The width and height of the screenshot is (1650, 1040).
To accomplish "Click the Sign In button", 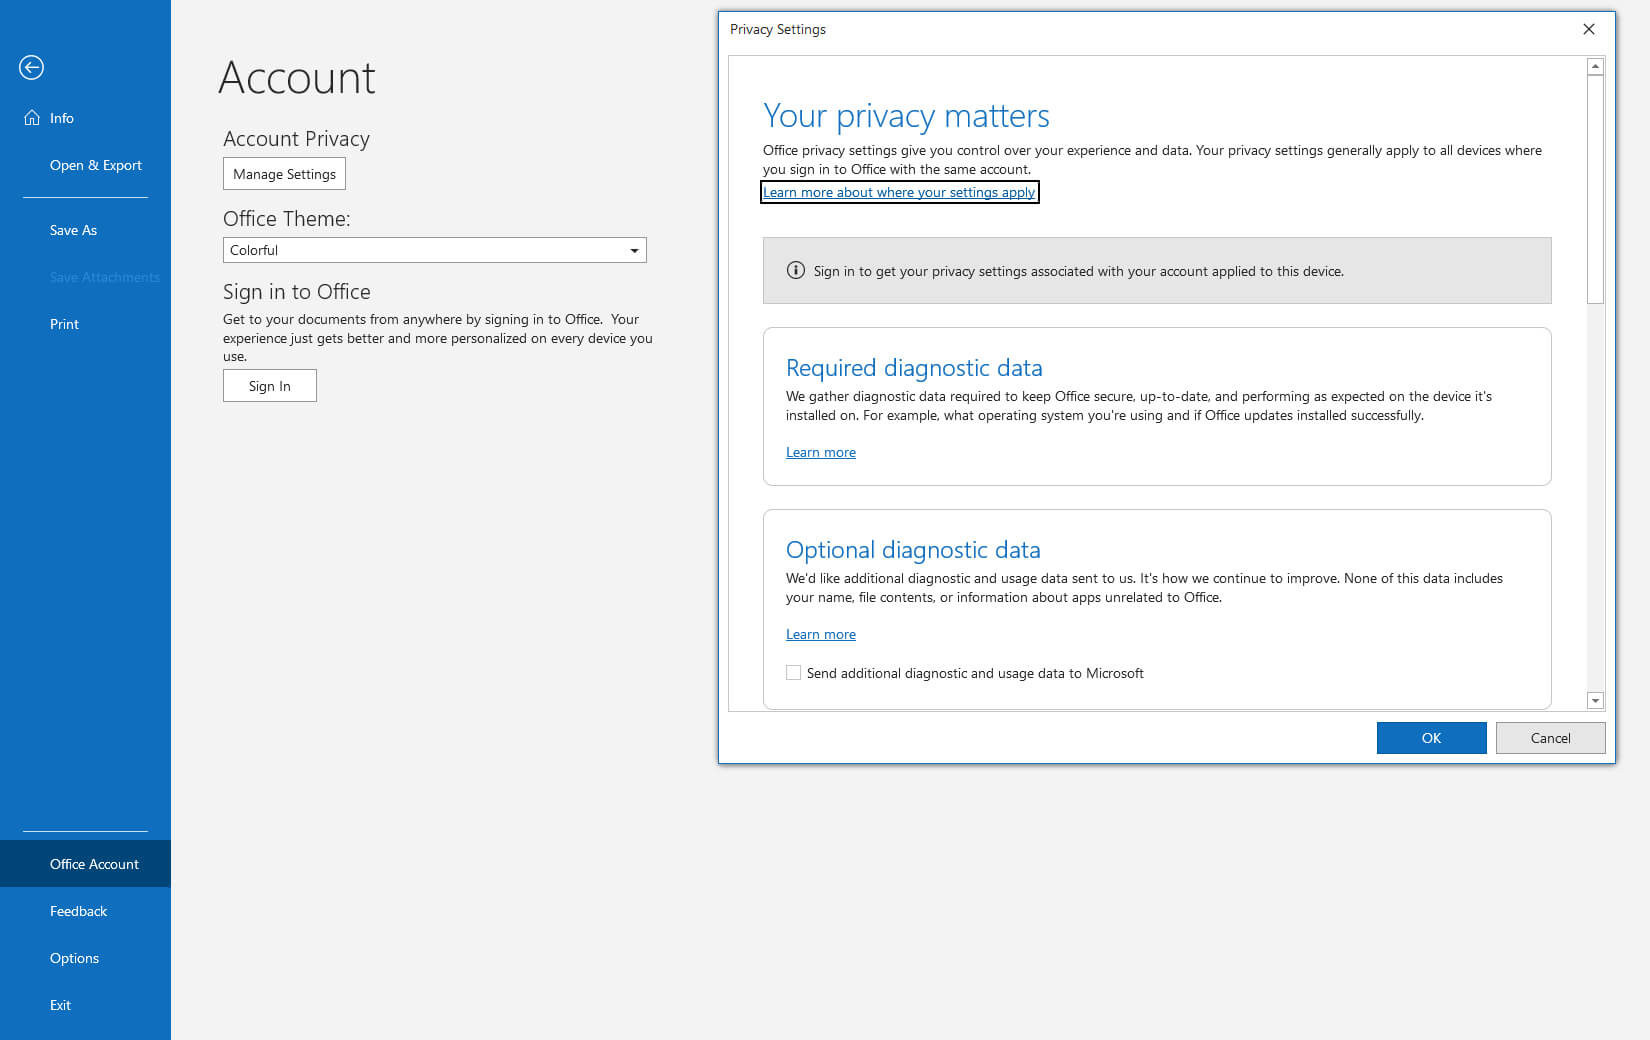I will click(x=270, y=386).
